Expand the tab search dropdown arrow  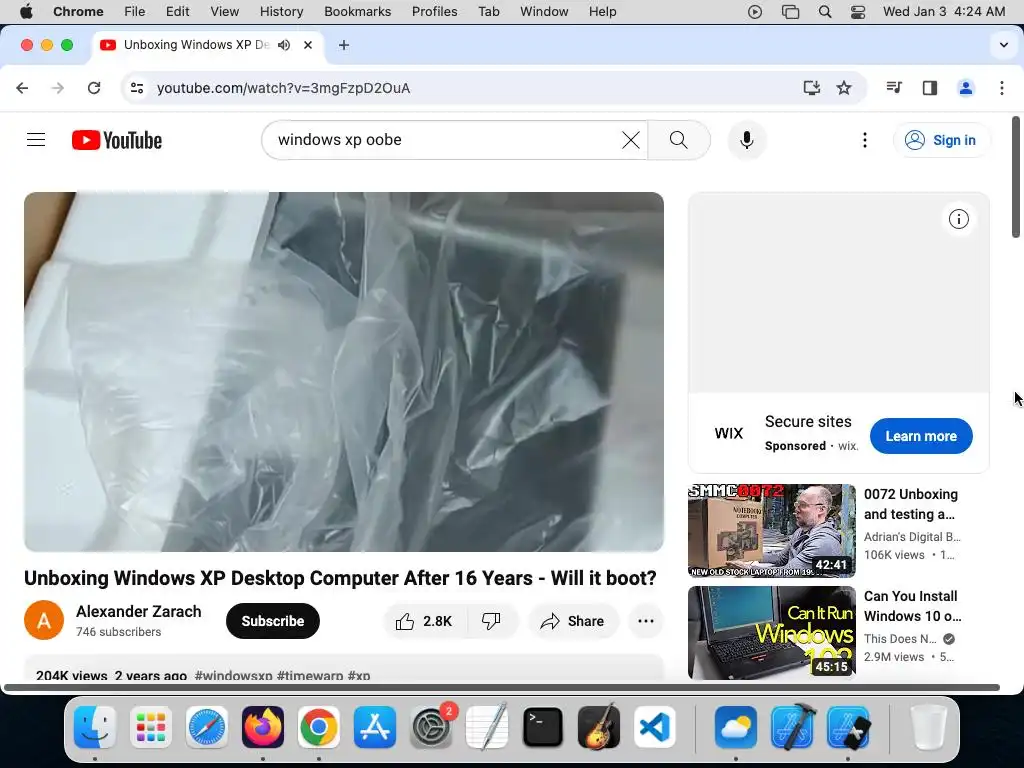point(1004,45)
